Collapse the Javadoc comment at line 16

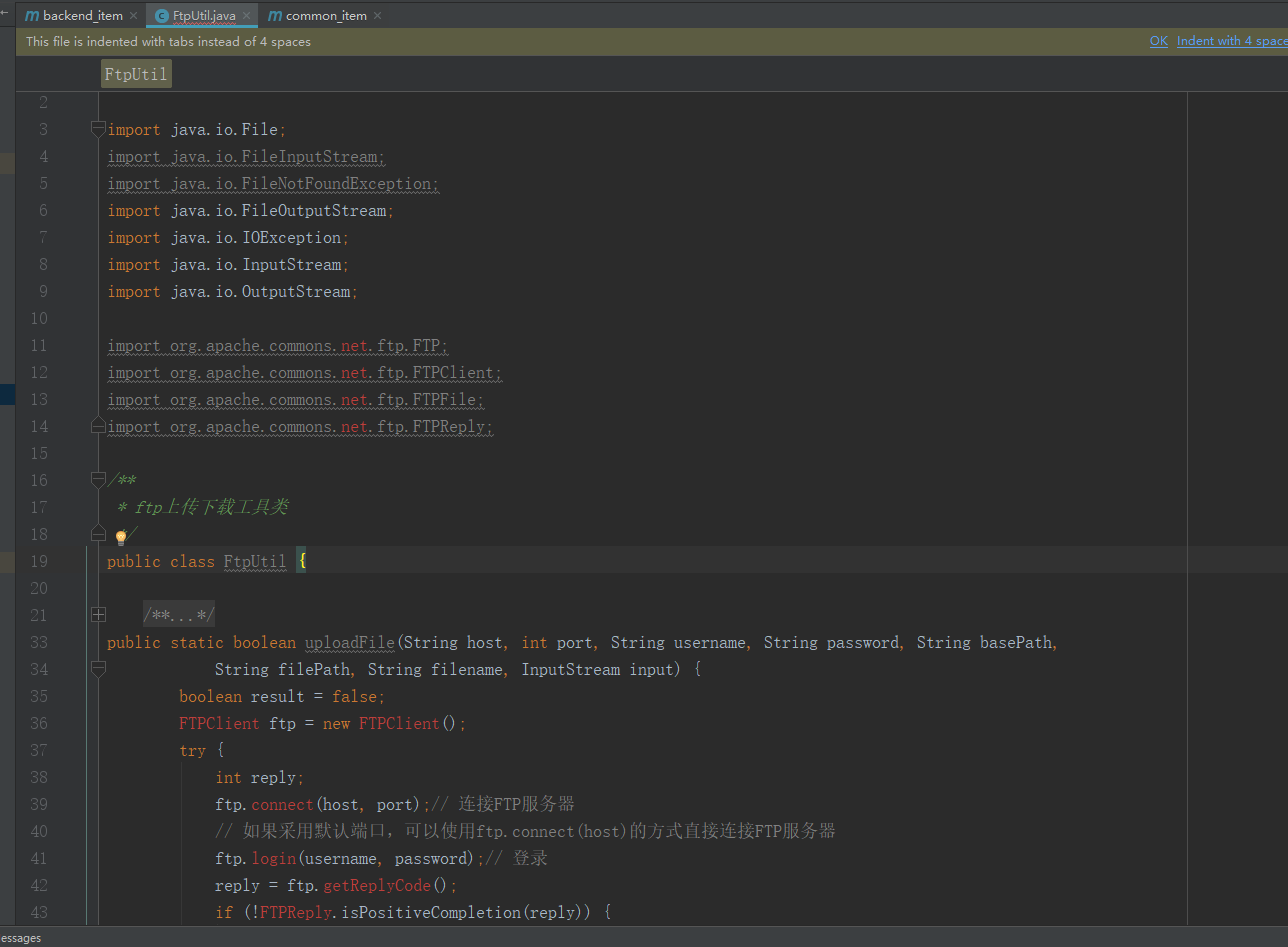tap(98, 480)
